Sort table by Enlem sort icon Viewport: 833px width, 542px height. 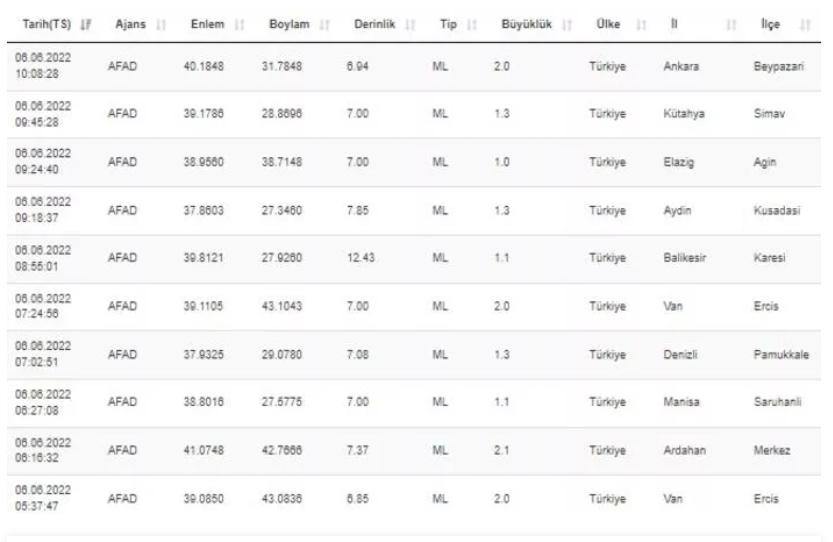tap(240, 24)
